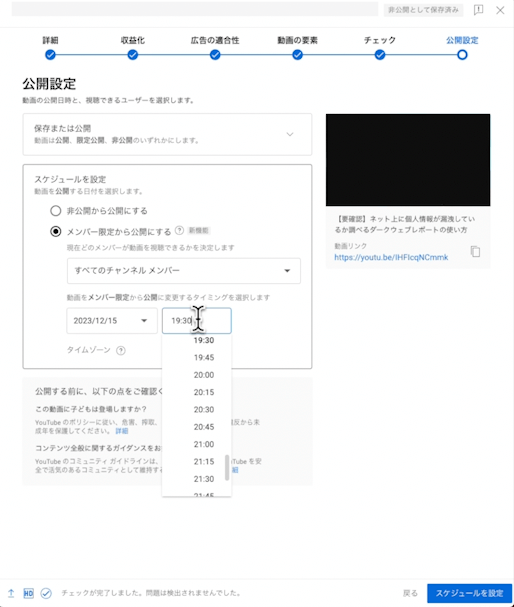Click 非公開として保存済み status badge
Image resolution: width=514 pixels, height=607 pixels.
pyautogui.click(x=423, y=10)
